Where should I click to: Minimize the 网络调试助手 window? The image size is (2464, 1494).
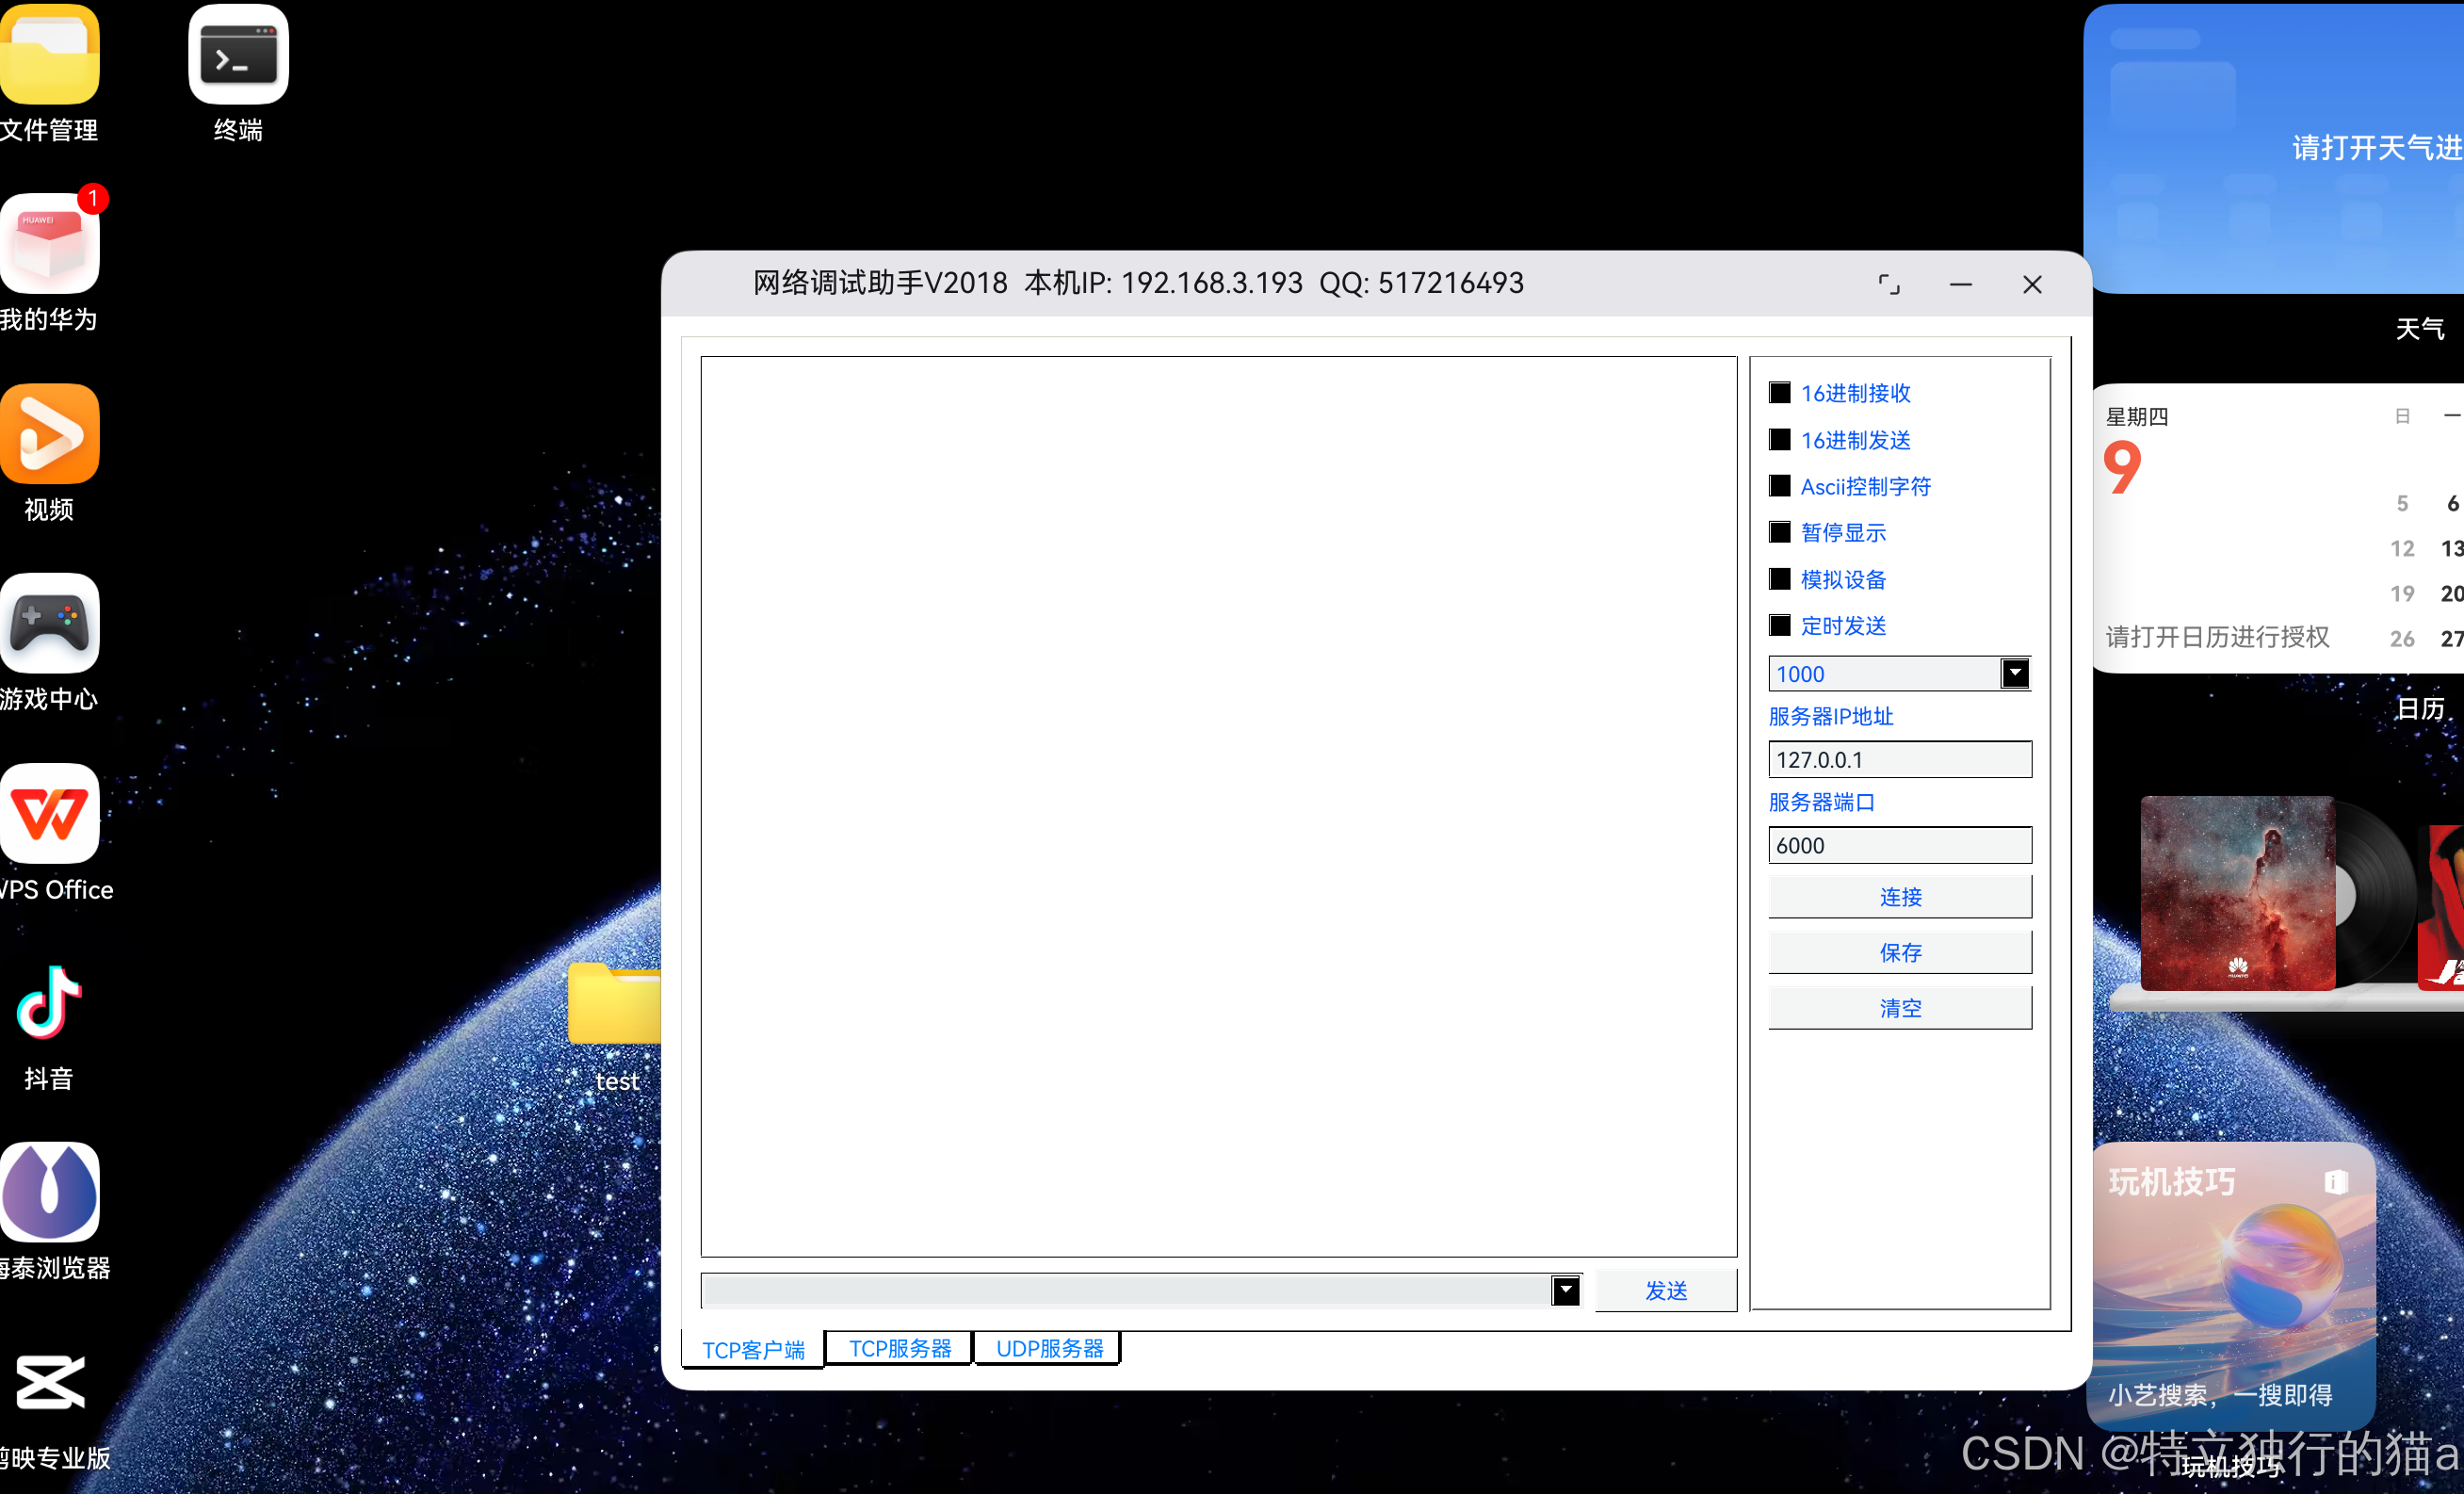pos(1960,285)
